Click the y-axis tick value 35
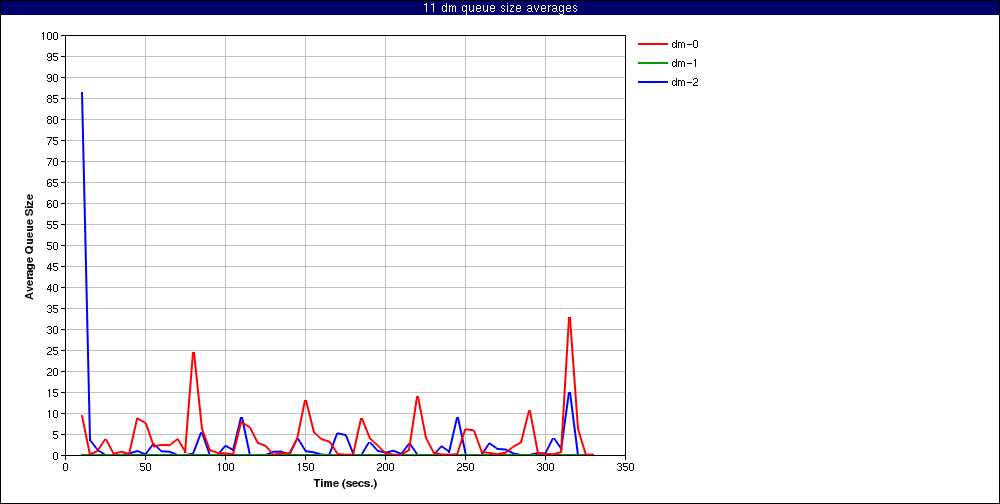 click(54, 309)
